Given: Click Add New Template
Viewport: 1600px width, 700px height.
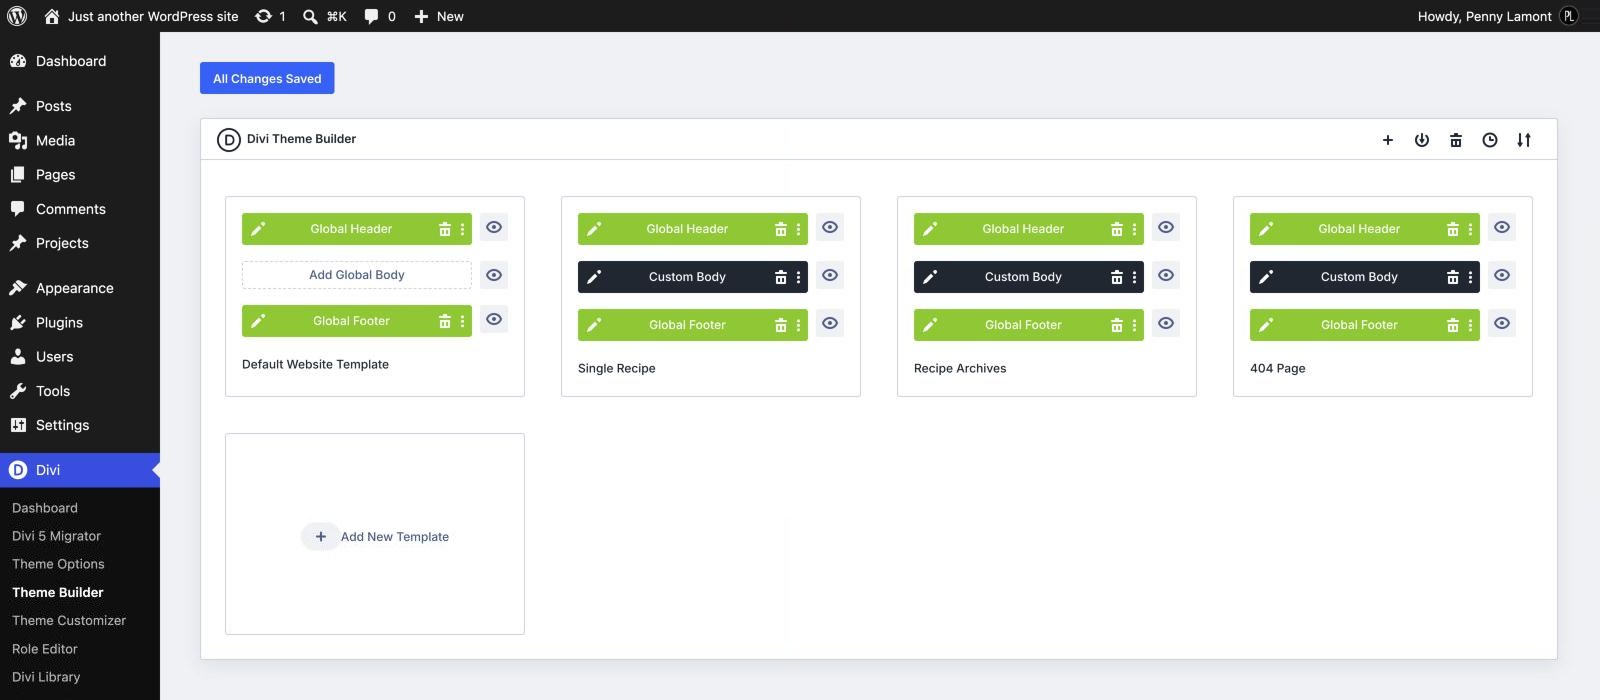Looking at the screenshot, I should click(x=376, y=537).
